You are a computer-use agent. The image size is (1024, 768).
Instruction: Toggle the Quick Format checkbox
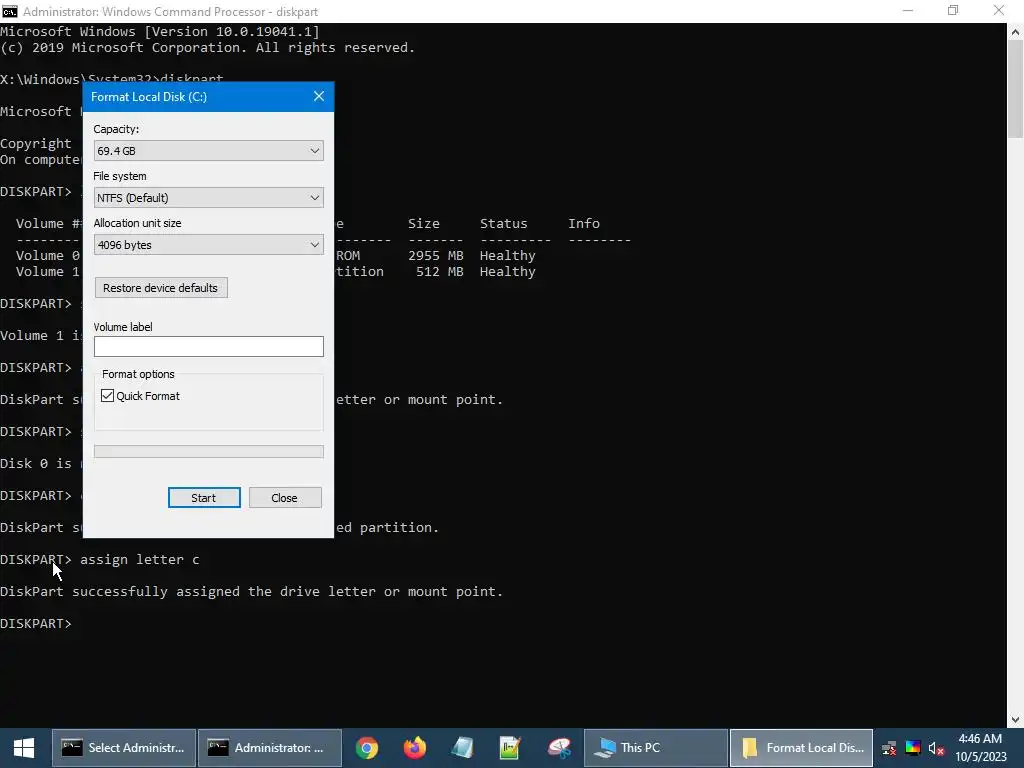(x=107, y=396)
